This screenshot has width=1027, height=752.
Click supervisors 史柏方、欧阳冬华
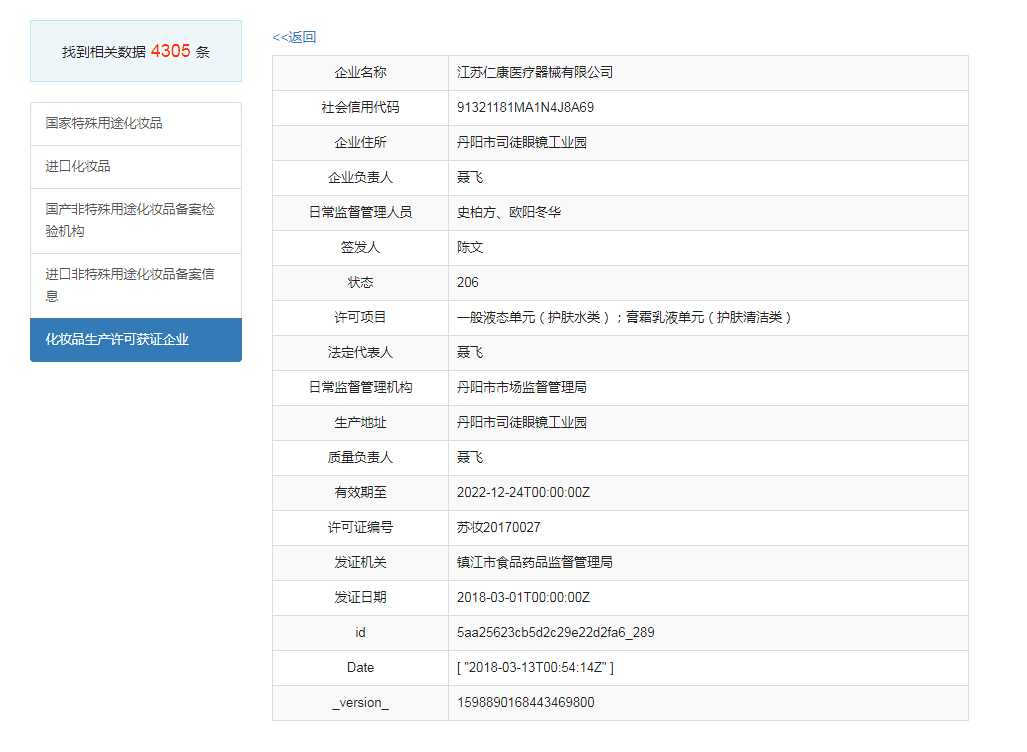pyautogui.click(x=509, y=212)
